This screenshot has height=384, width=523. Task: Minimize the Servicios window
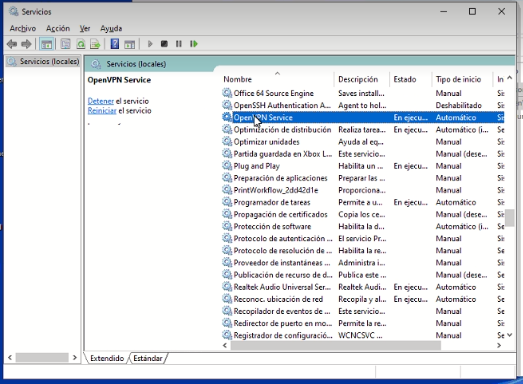443,12
